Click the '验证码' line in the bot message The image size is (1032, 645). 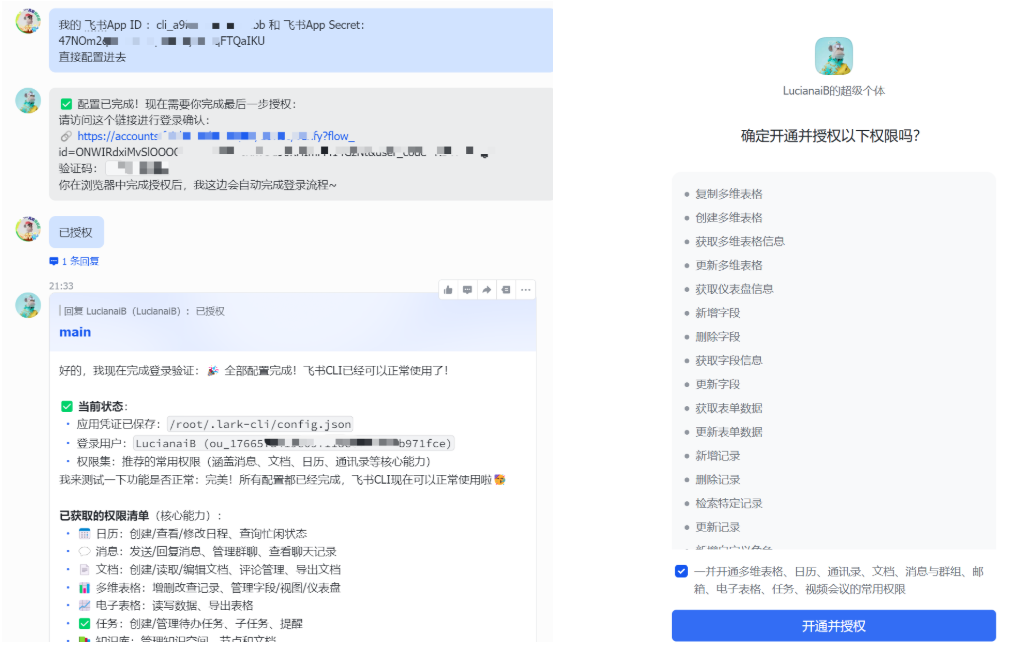[x=113, y=168]
